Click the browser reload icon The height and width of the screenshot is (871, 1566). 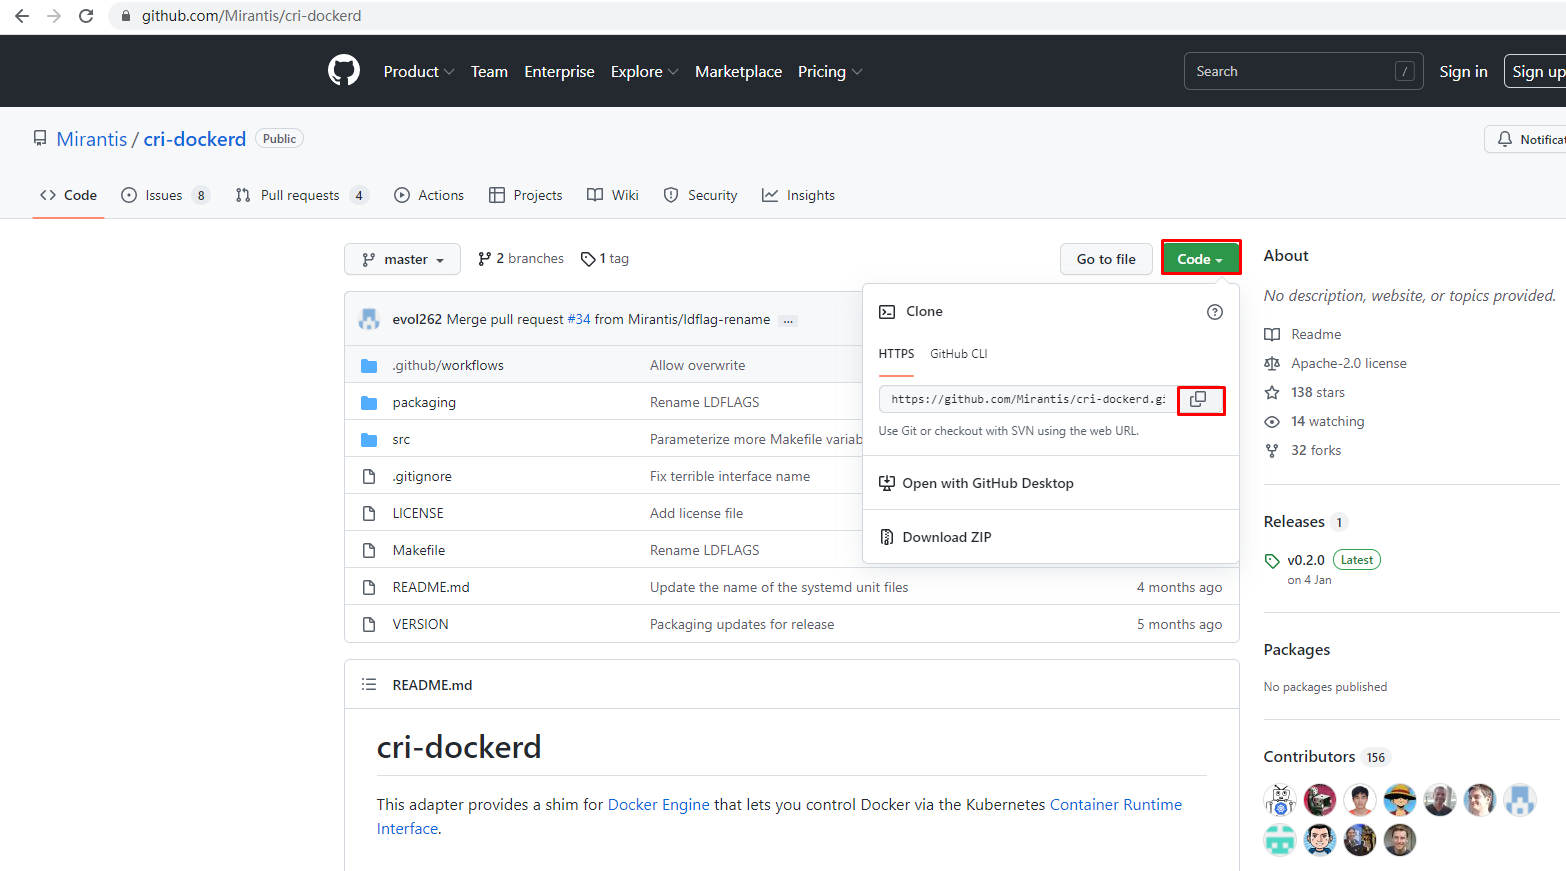(86, 16)
